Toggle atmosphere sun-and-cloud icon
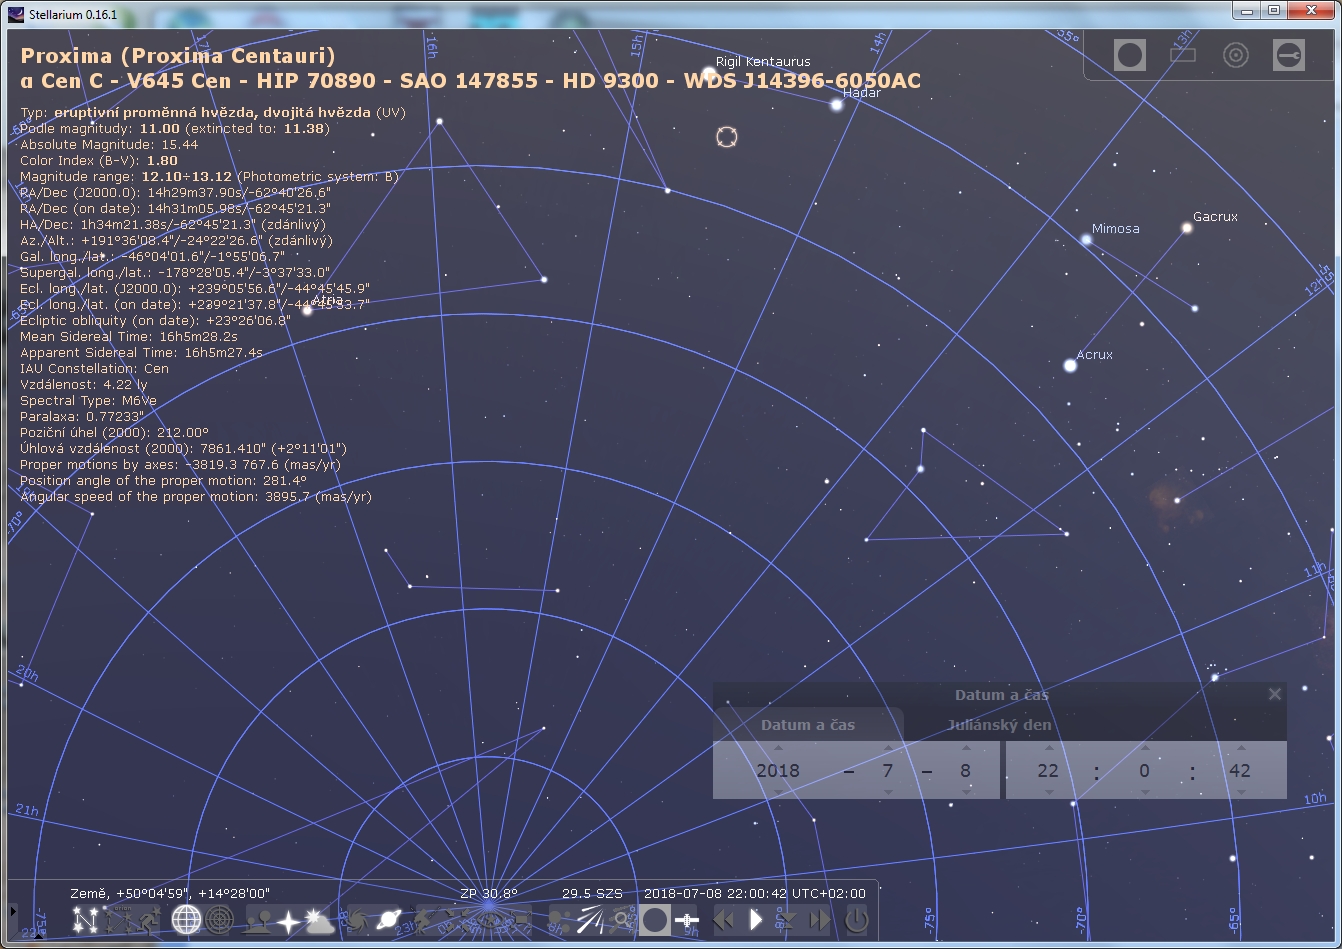1342x949 pixels. [320, 920]
